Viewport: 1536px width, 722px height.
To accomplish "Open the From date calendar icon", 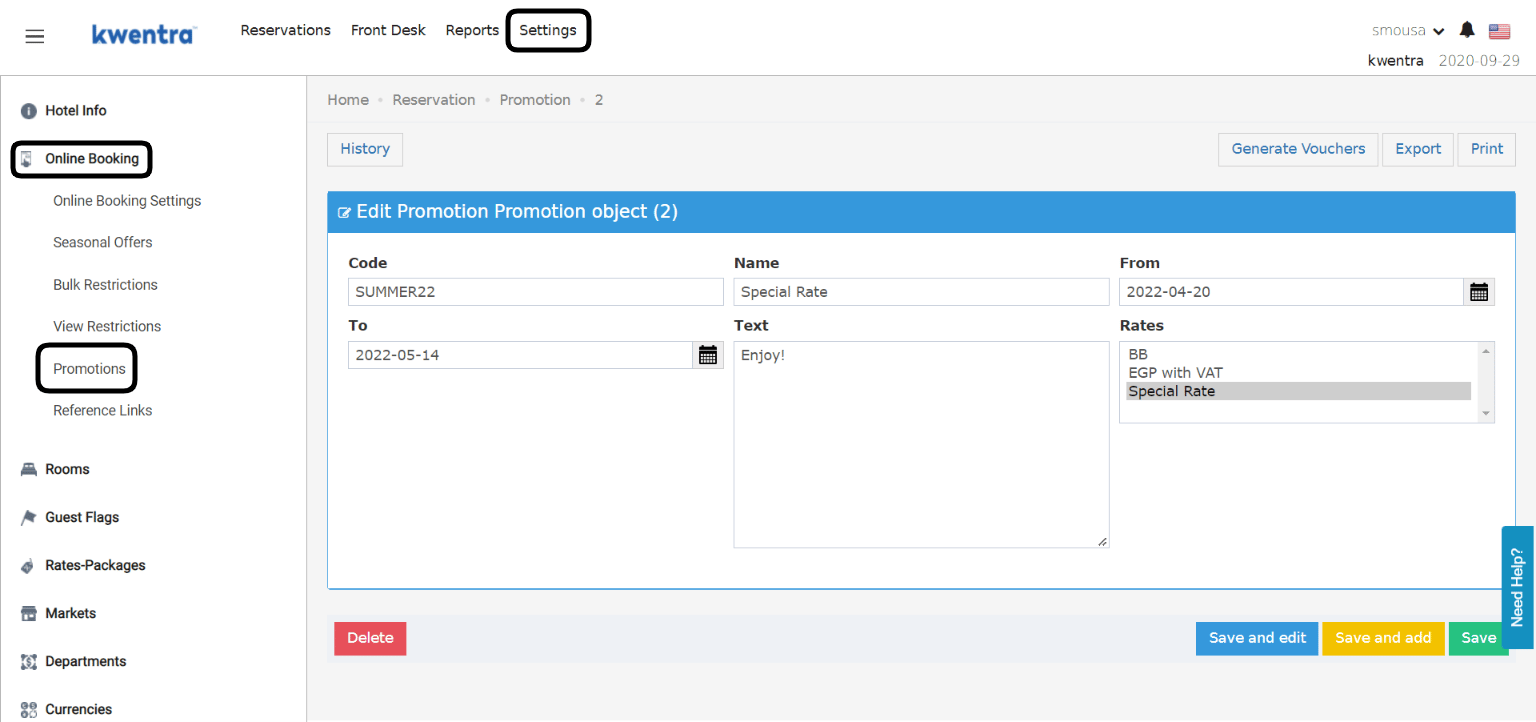I will 1479,292.
